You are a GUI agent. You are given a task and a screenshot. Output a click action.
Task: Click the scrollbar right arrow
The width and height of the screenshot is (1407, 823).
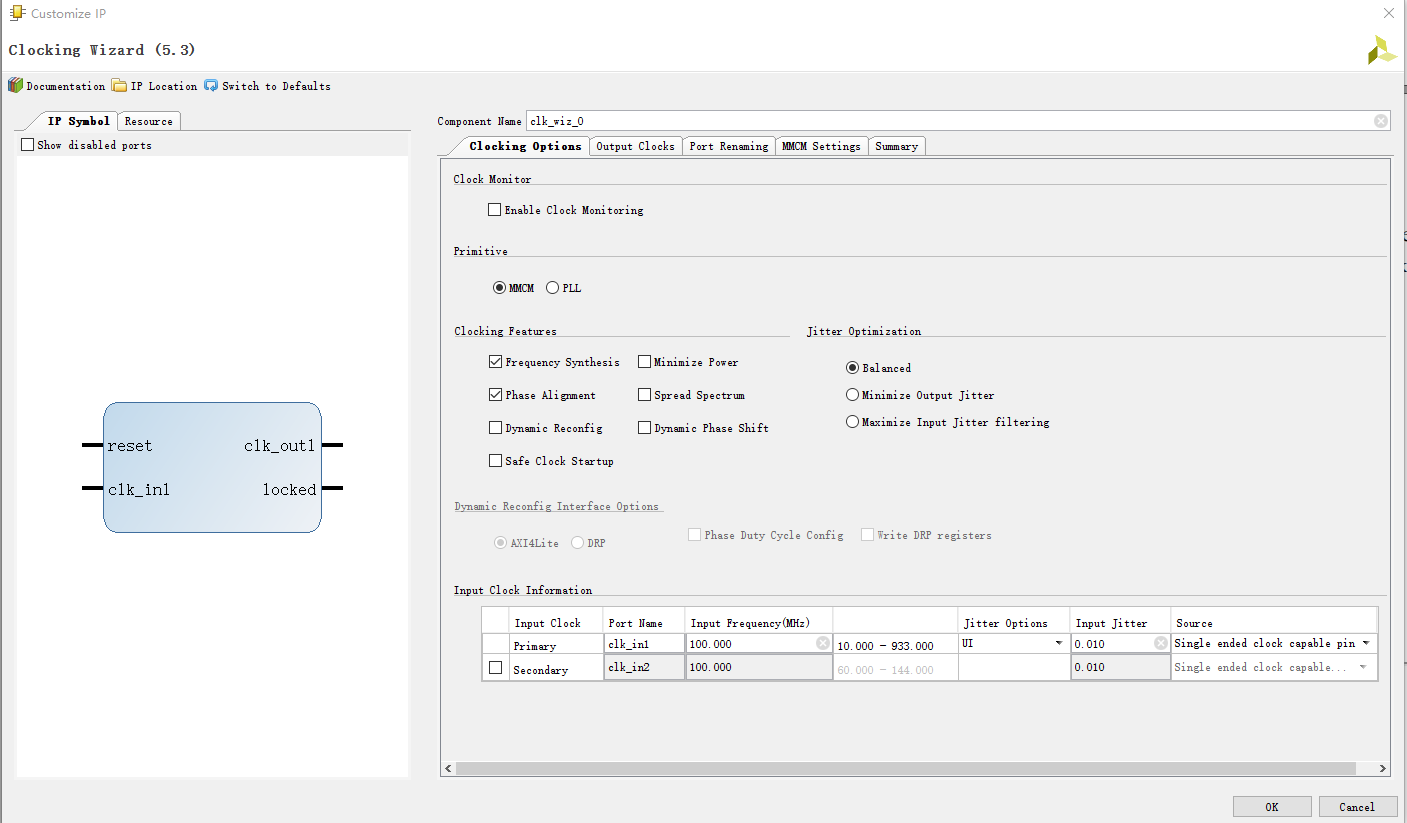1383,769
